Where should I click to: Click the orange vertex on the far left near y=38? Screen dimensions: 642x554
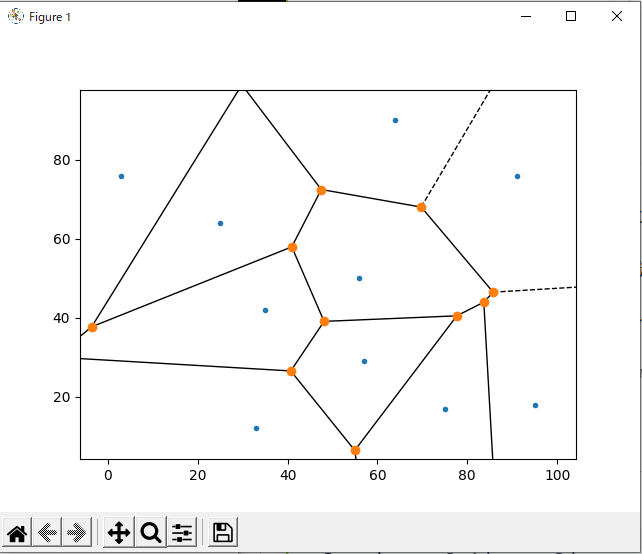(93, 327)
